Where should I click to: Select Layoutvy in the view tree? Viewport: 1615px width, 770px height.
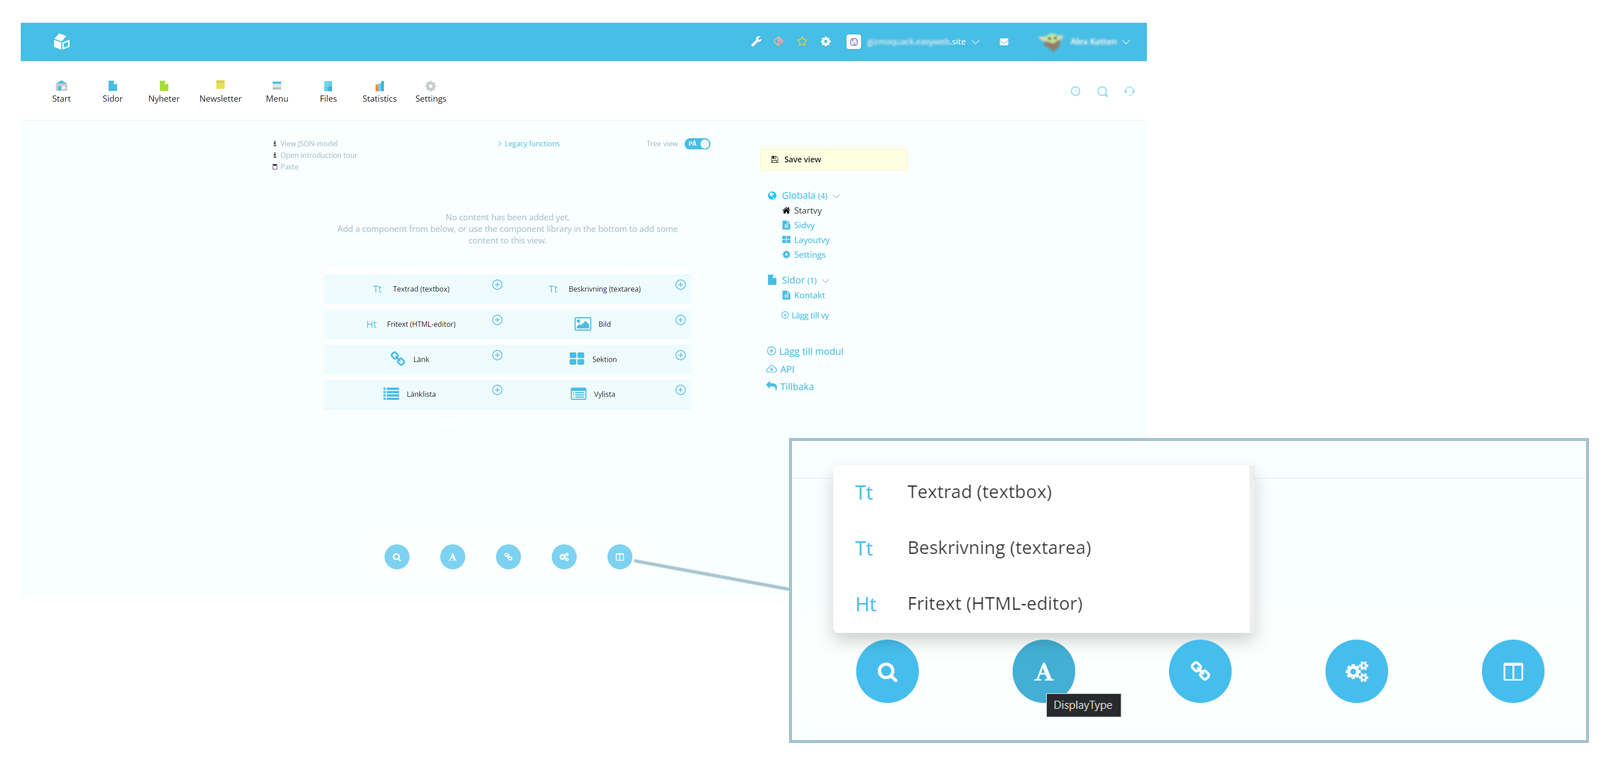pyautogui.click(x=811, y=240)
